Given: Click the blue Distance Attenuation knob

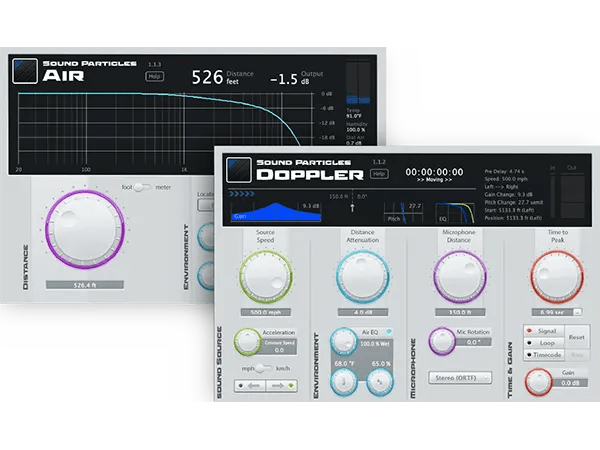Looking at the screenshot, I should click(363, 277).
